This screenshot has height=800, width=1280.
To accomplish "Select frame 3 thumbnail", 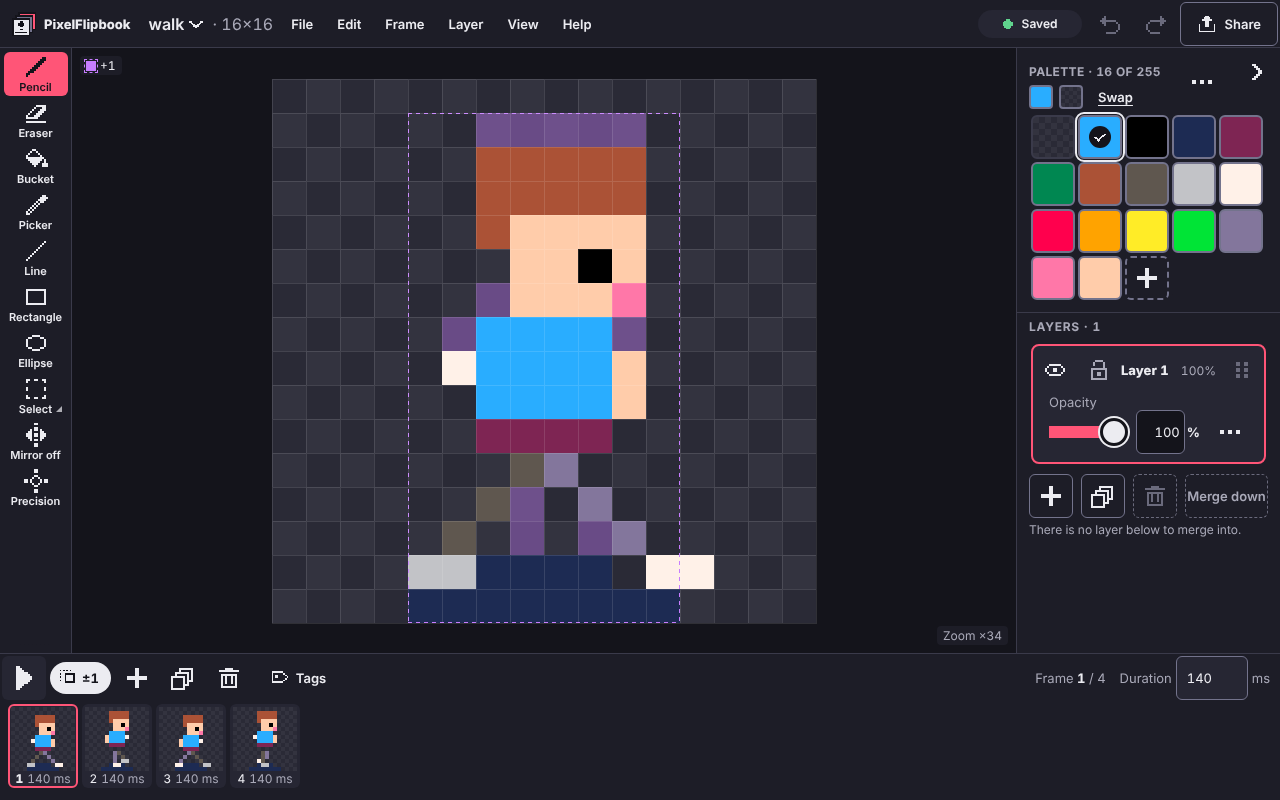I will tap(191, 746).
